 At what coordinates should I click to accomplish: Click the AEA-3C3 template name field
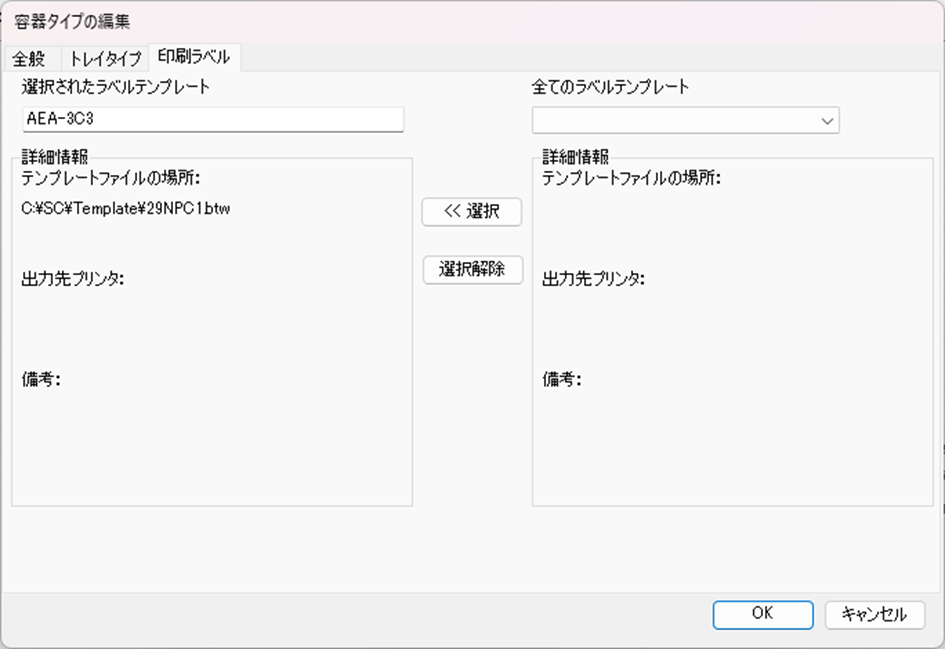point(212,120)
